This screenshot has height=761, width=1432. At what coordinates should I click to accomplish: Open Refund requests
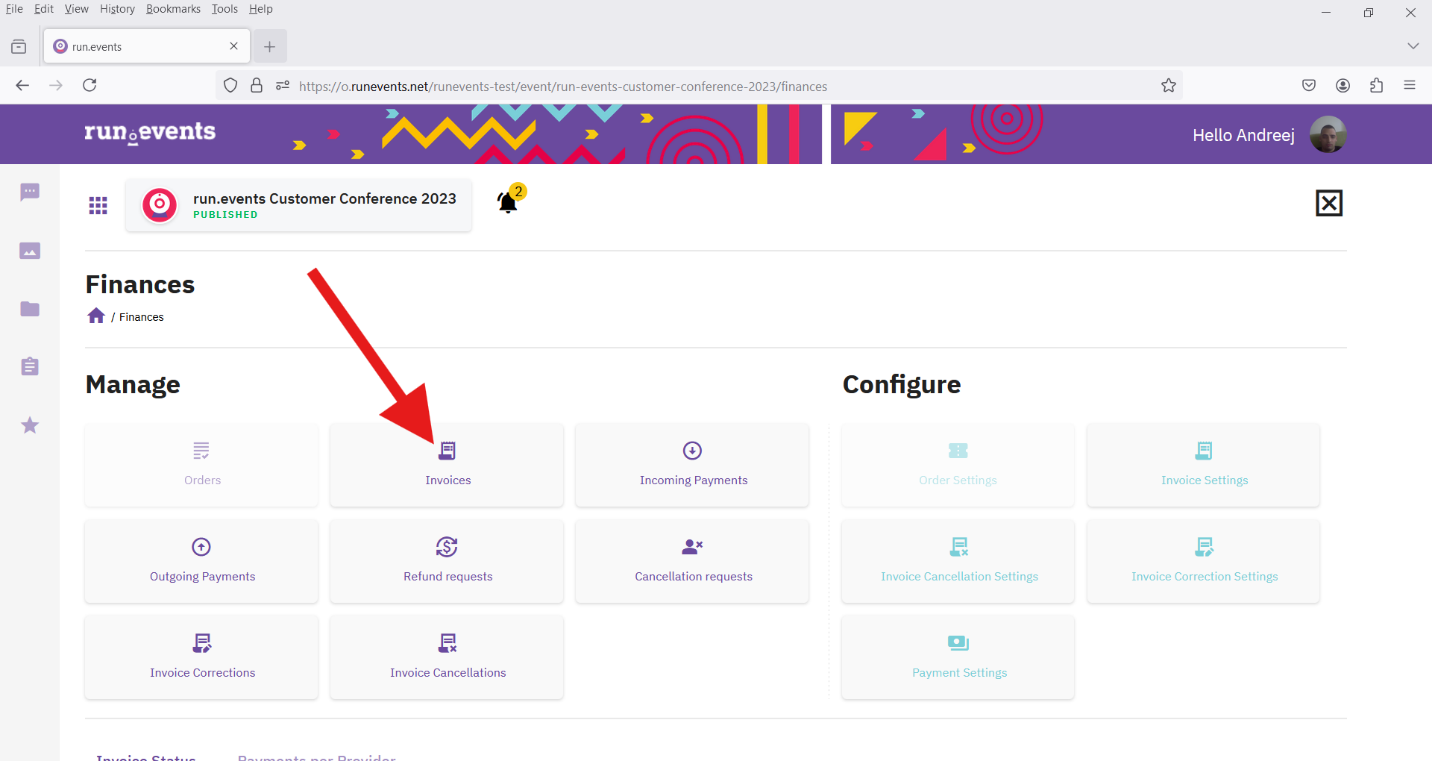click(447, 561)
